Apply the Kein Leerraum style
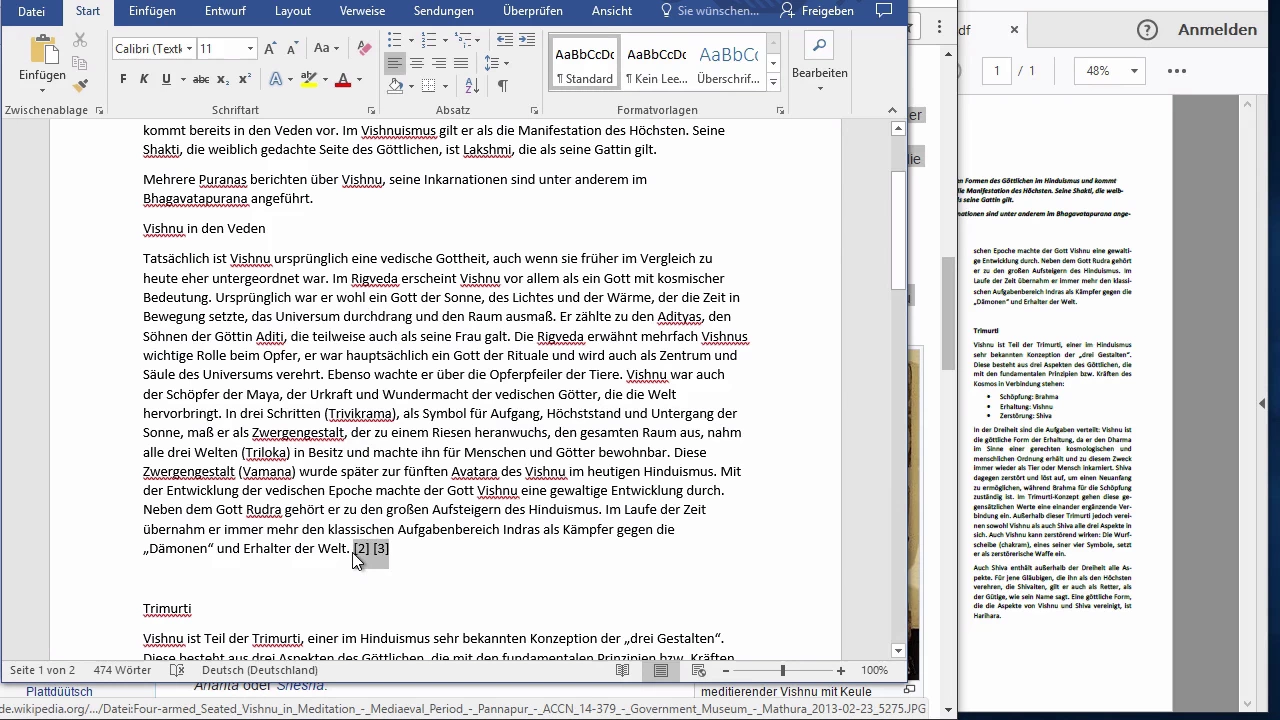The image size is (1280, 720). (x=656, y=62)
